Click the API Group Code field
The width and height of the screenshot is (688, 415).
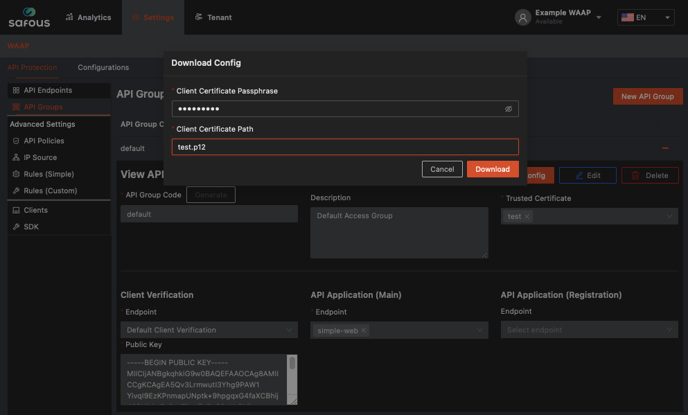(x=209, y=214)
